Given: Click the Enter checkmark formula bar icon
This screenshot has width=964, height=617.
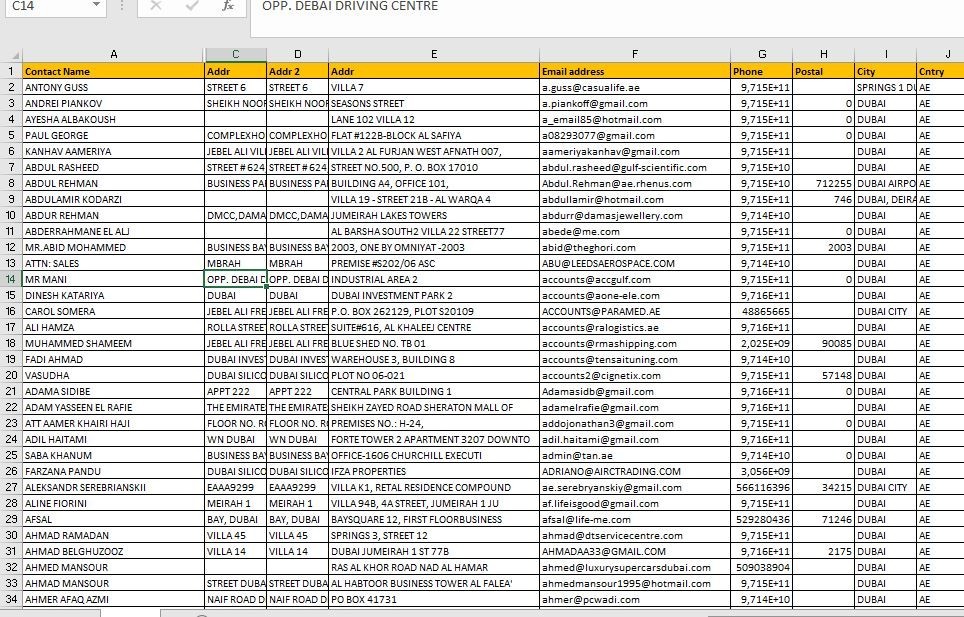Looking at the screenshot, I should (x=192, y=6).
